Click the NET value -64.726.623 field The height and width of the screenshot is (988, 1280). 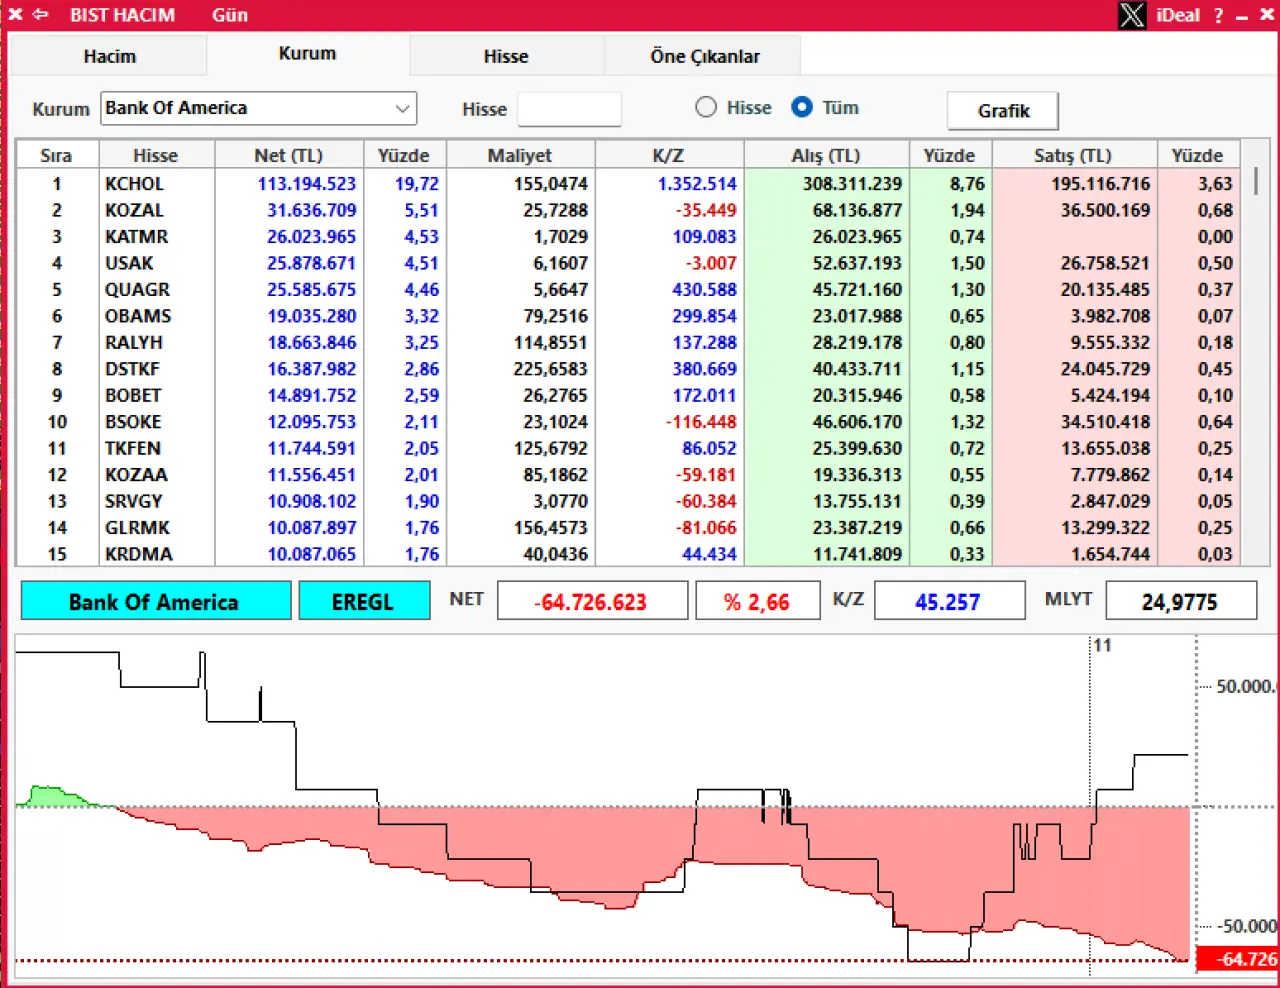pos(592,602)
